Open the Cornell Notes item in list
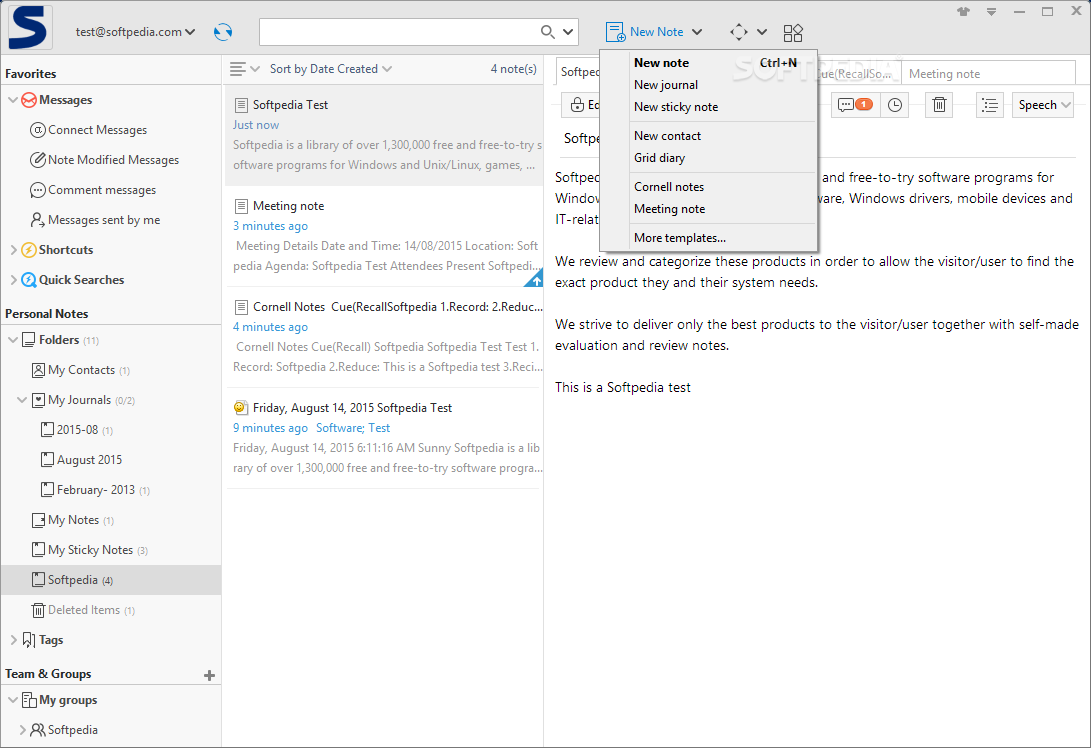 (x=384, y=337)
